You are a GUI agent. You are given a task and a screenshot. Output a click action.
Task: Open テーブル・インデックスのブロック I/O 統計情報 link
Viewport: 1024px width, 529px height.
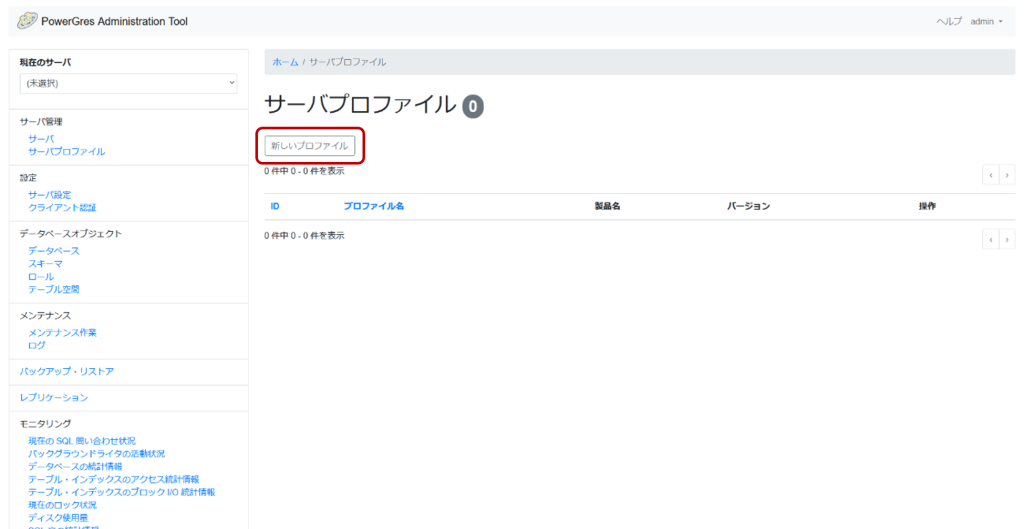coord(121,492)
